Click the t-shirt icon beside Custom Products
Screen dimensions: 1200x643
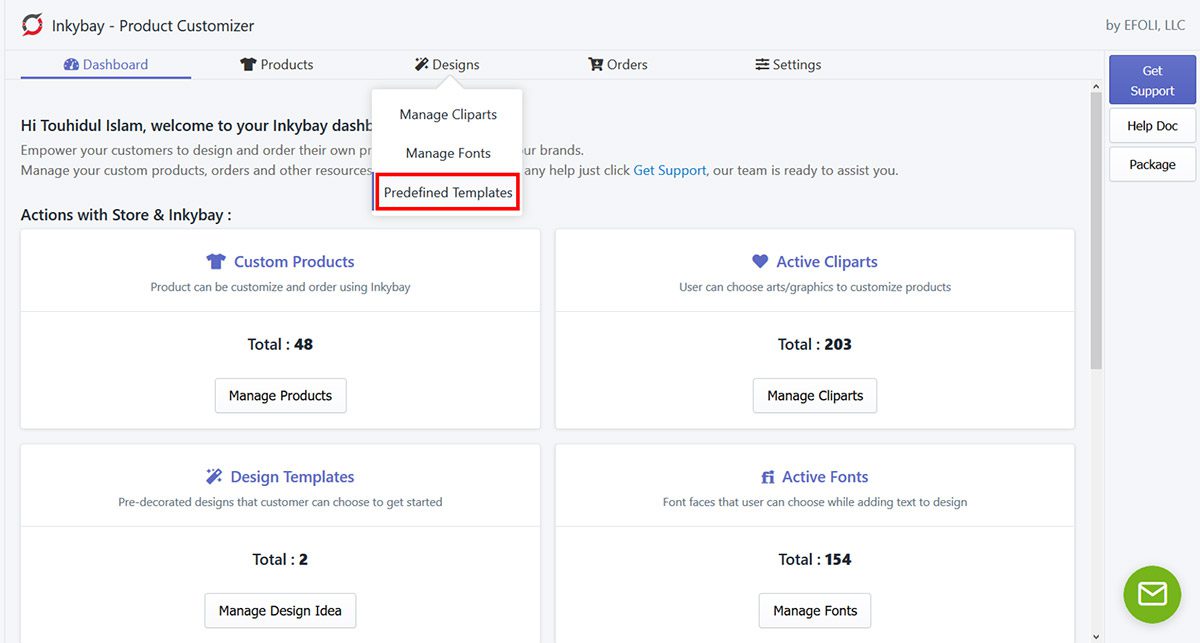216,262
